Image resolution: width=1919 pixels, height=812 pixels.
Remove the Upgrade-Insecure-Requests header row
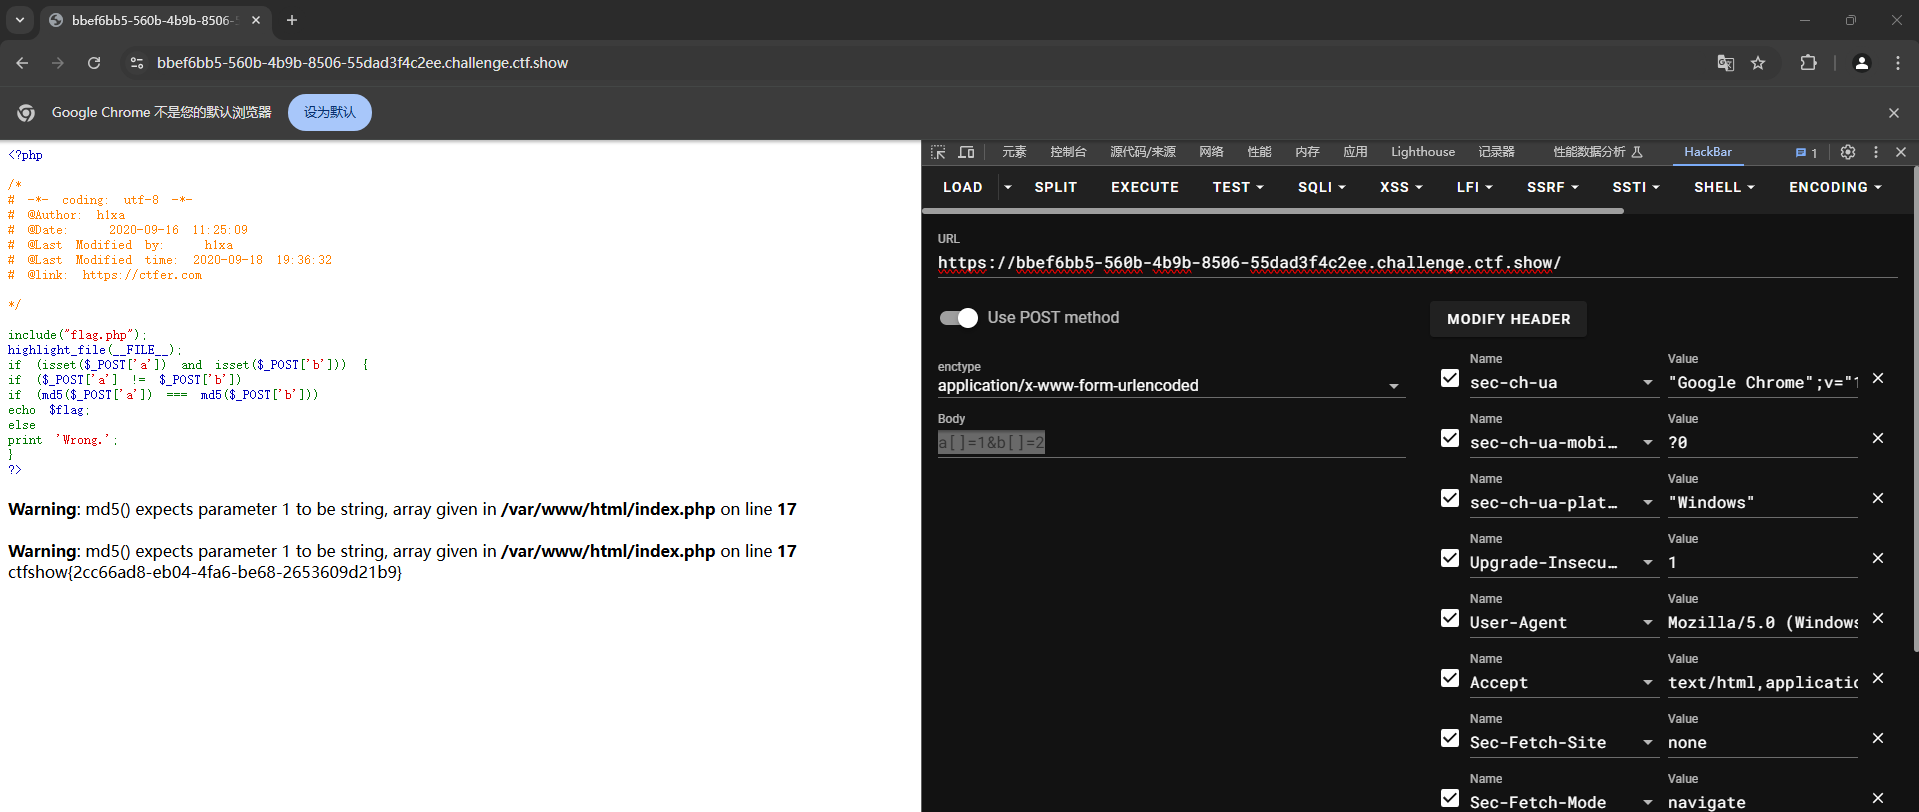tap(1878, 558)
